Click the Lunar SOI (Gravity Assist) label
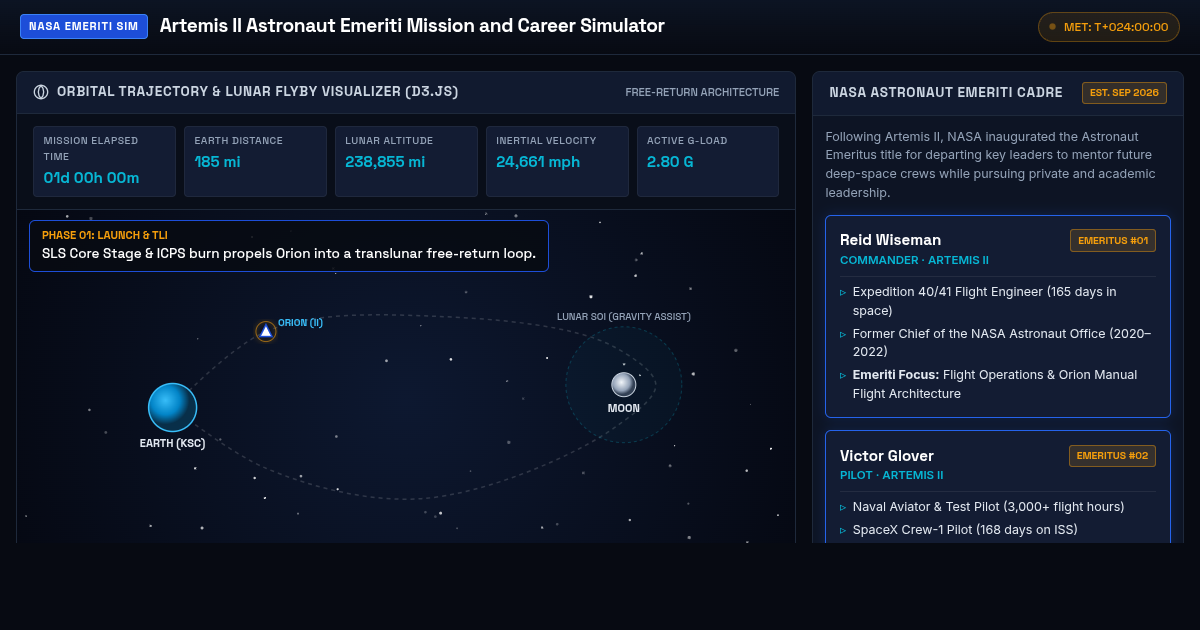The image size is (1200, 630). click(624, 317)
